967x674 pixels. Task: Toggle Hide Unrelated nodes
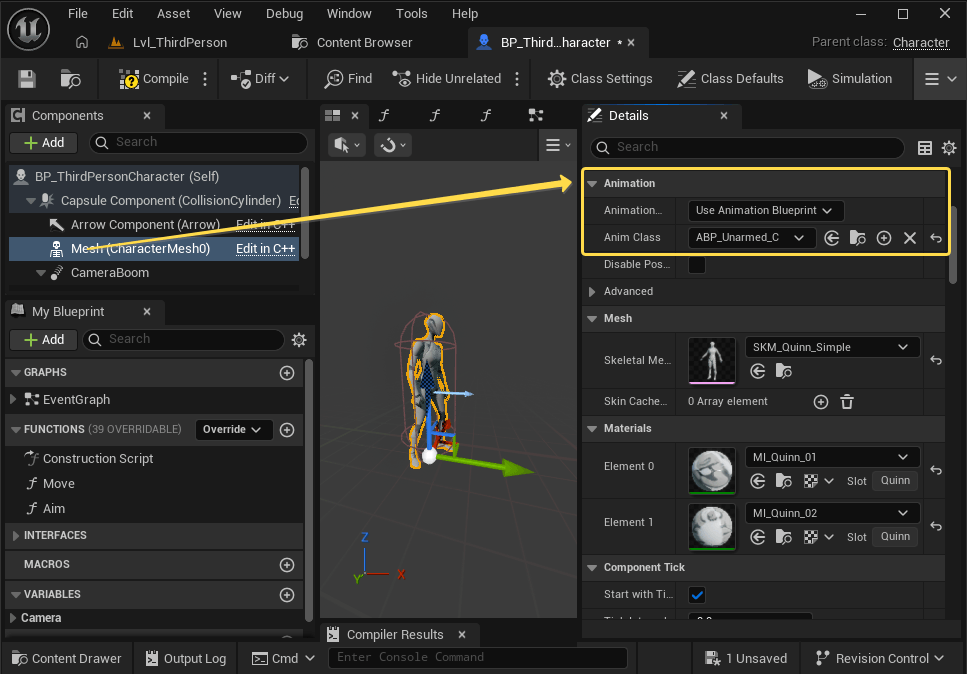coord(447,79)
